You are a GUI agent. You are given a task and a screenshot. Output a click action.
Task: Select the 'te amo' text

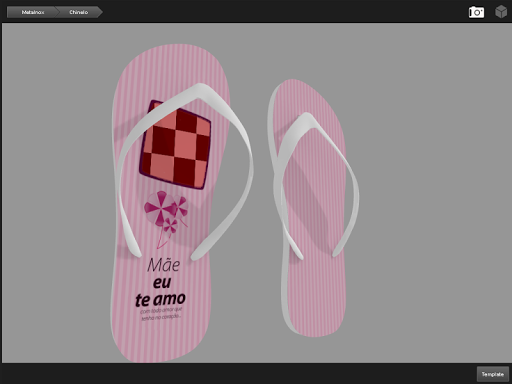[x=160, y=299]
